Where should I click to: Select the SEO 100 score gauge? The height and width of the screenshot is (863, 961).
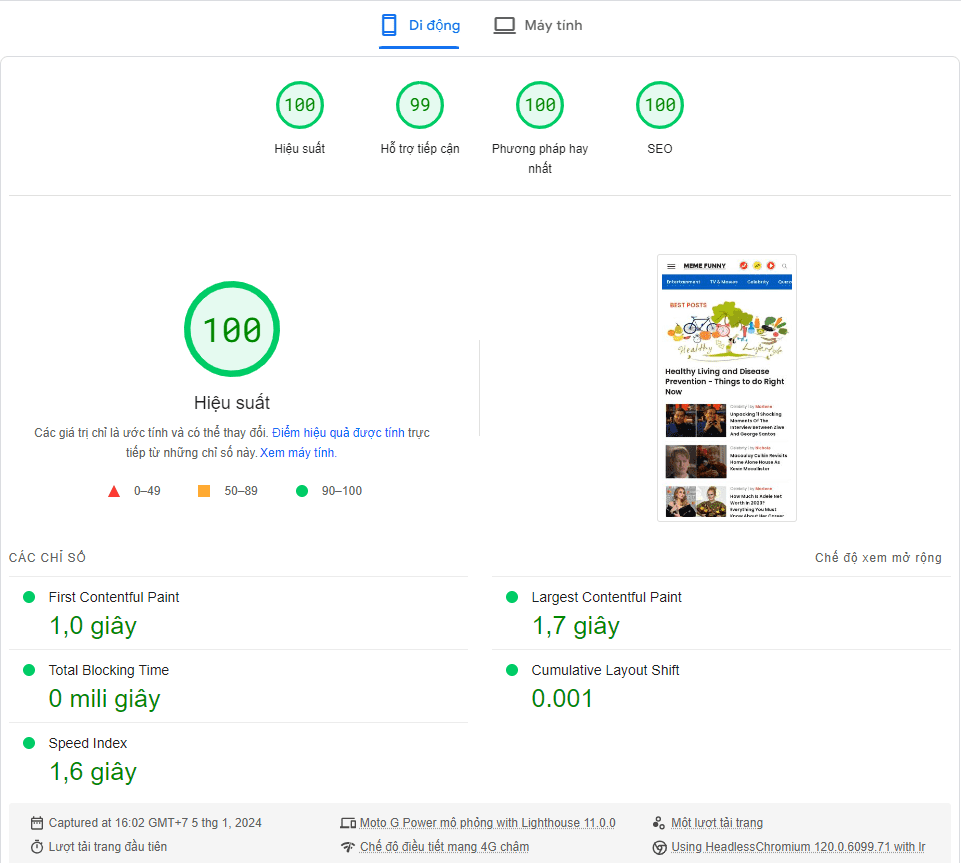[x=660, y=105]
